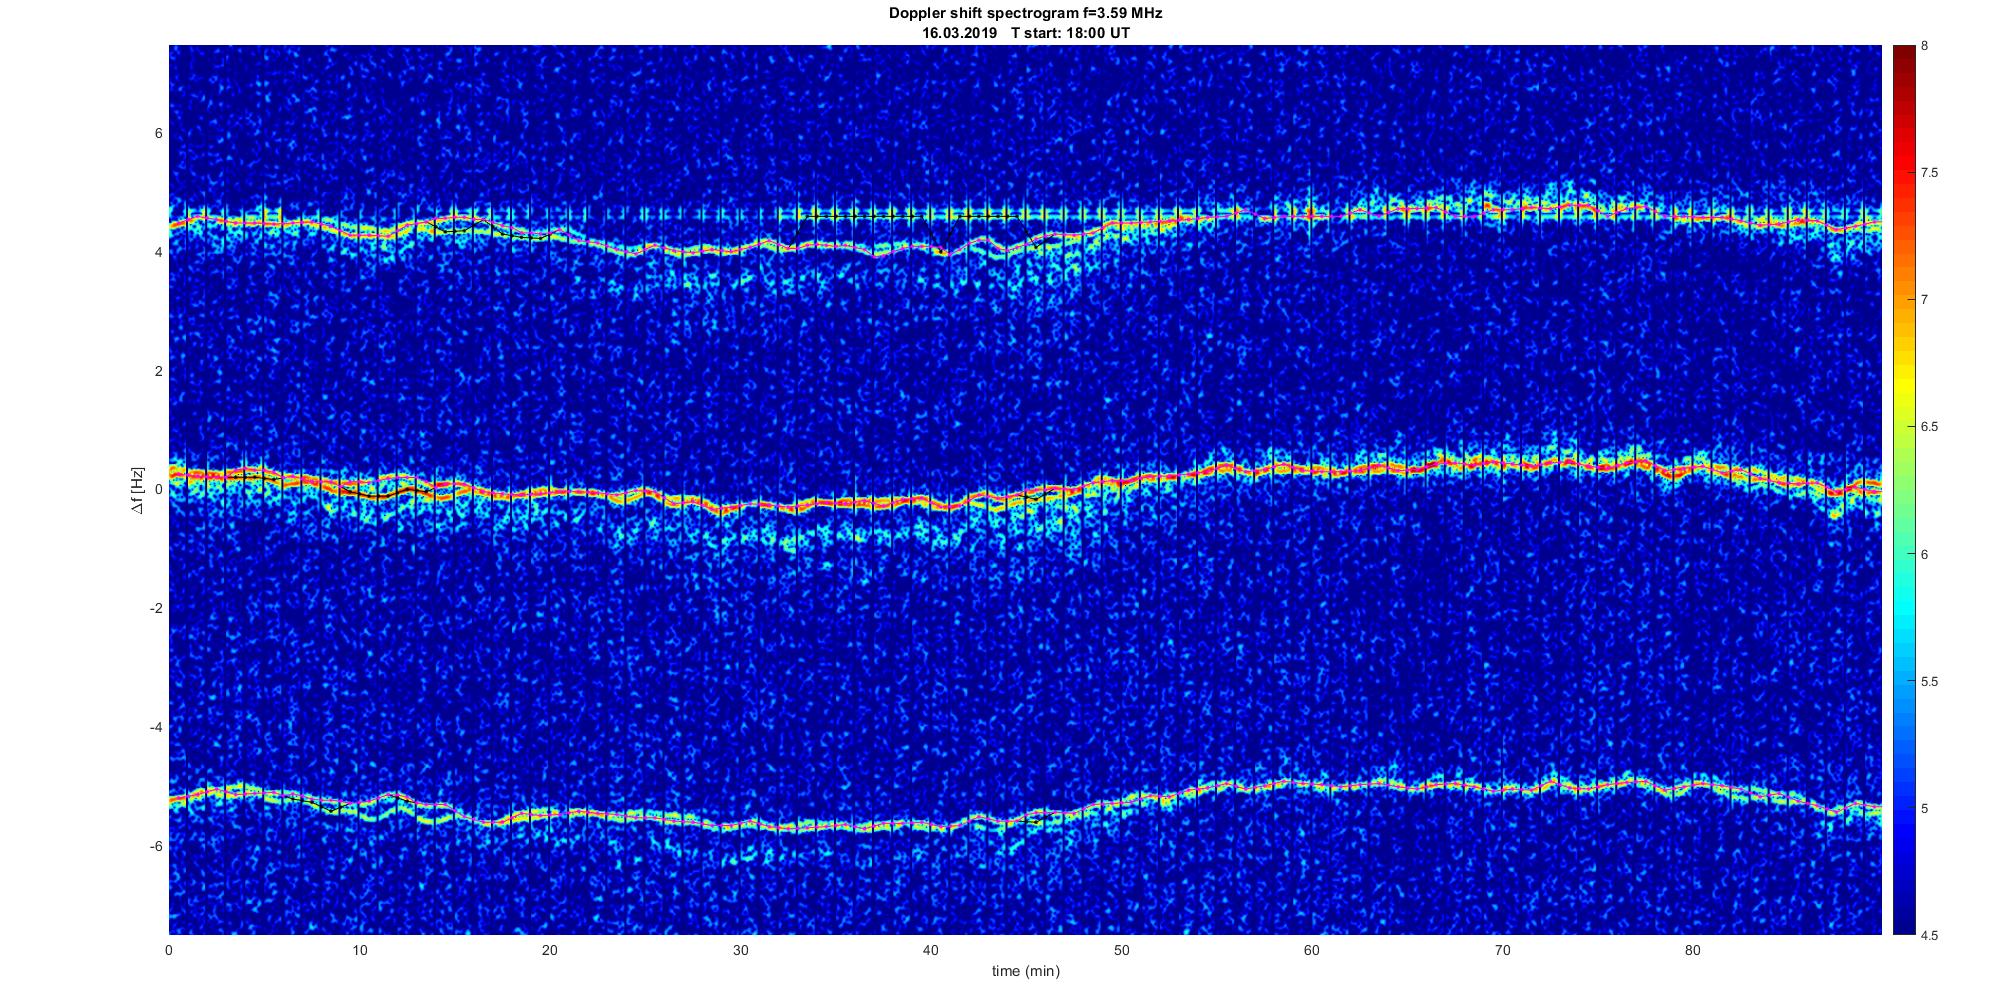Click the y-axis tick label '-2'

[x=156, y=609]
